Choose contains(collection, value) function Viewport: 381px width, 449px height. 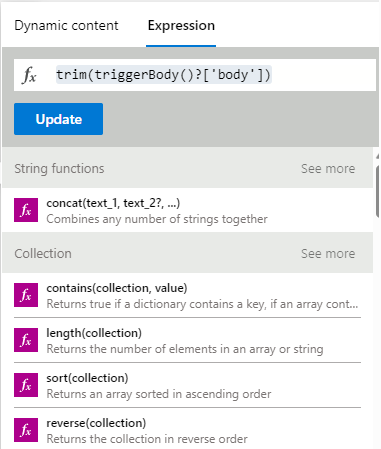[187, 295]
